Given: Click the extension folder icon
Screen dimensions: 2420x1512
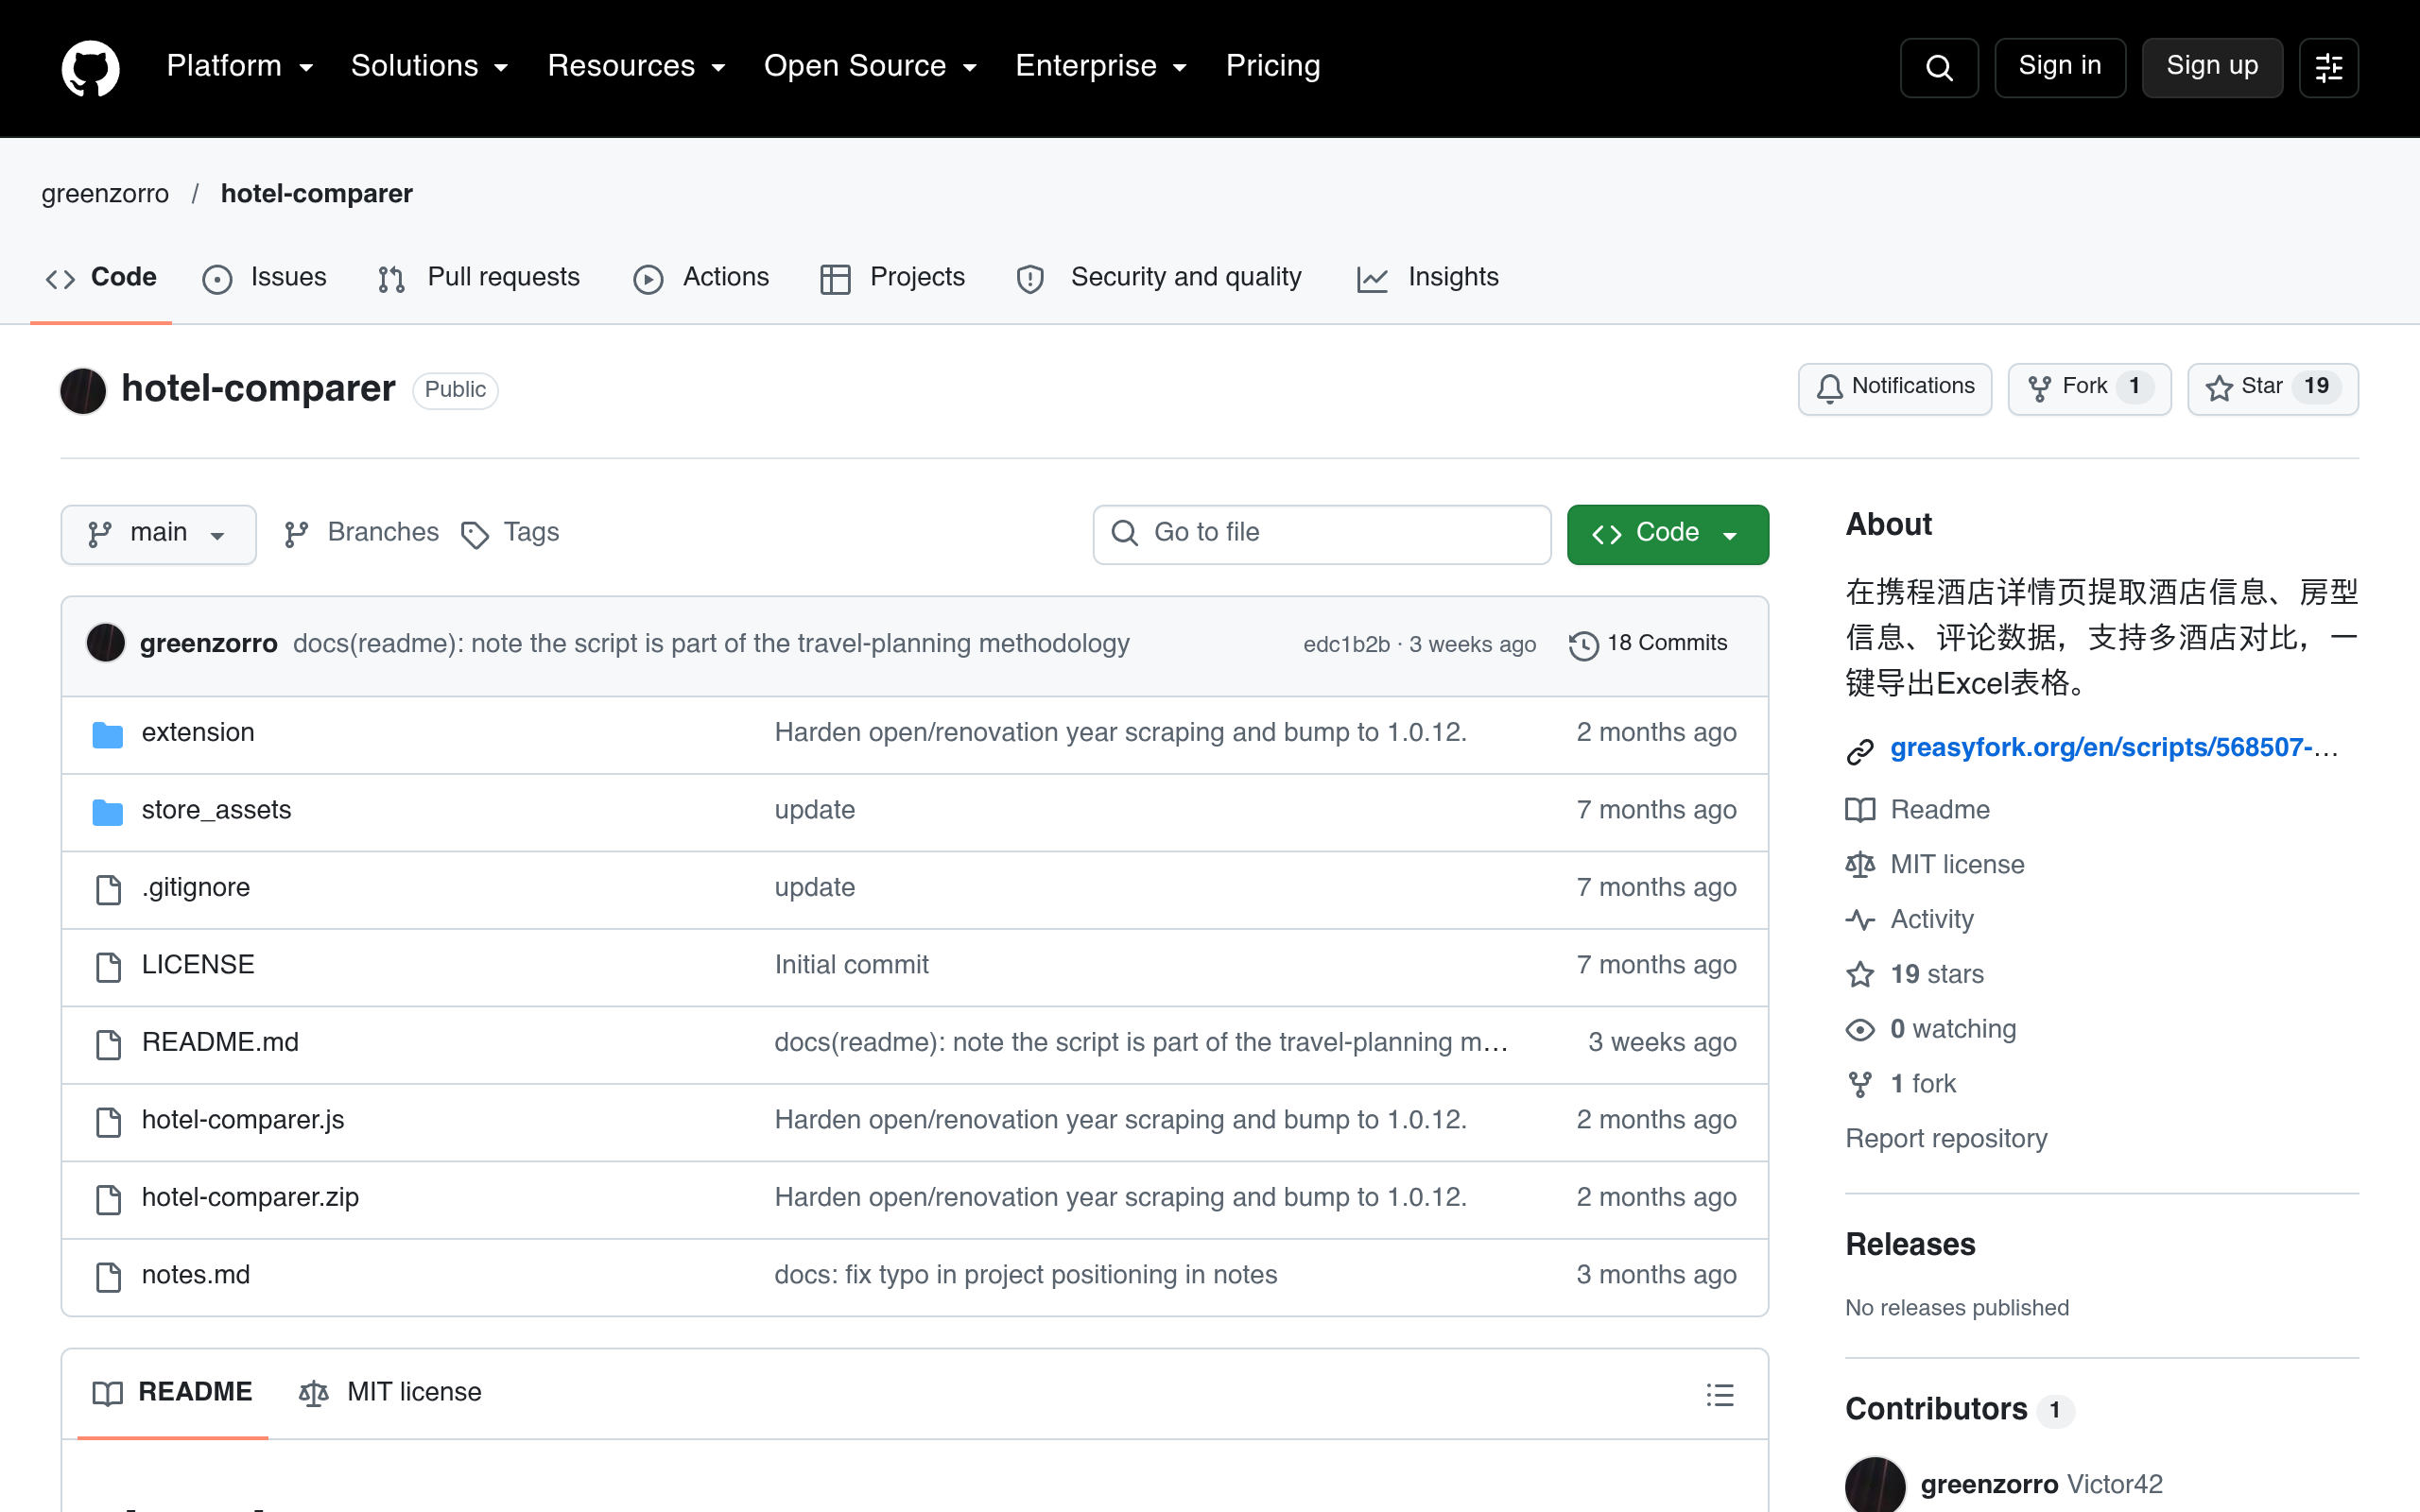Looking at the screenshot, I should pyautogui.click(x=107, y=734).
